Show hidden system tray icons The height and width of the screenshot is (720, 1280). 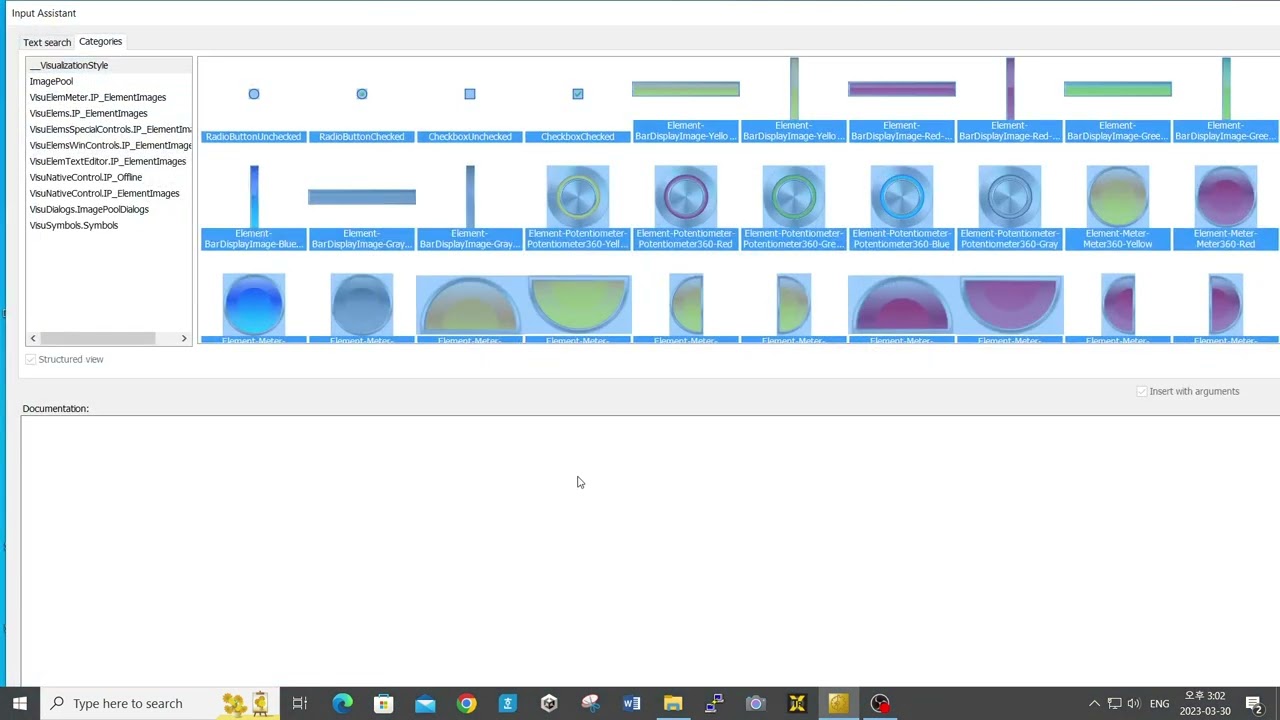[1094, 703]
